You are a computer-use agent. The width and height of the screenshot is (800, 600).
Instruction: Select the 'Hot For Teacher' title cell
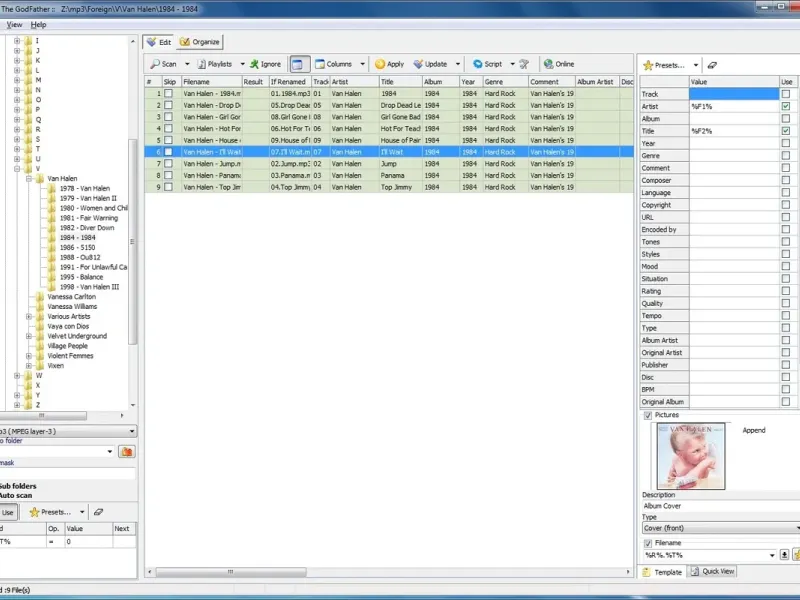401,129
